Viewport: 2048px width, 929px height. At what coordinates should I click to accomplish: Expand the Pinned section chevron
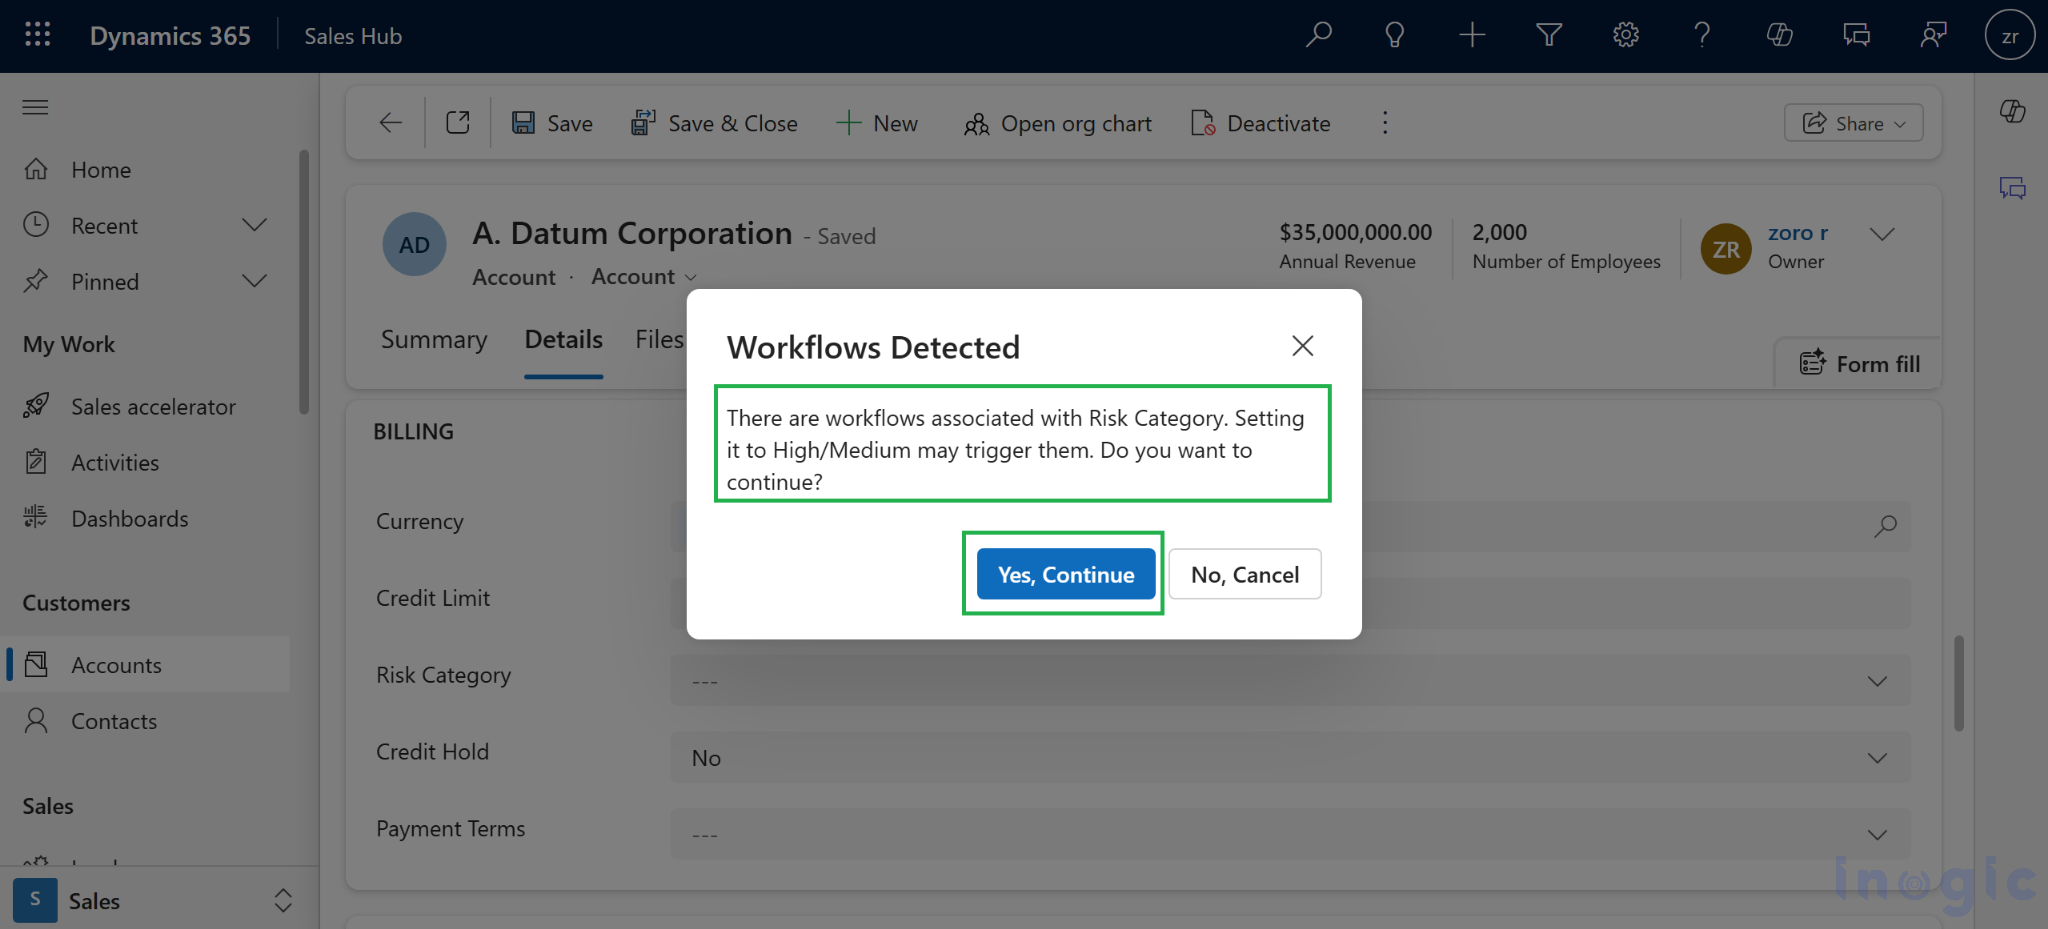pyautogui.click(x=255, y=282)
